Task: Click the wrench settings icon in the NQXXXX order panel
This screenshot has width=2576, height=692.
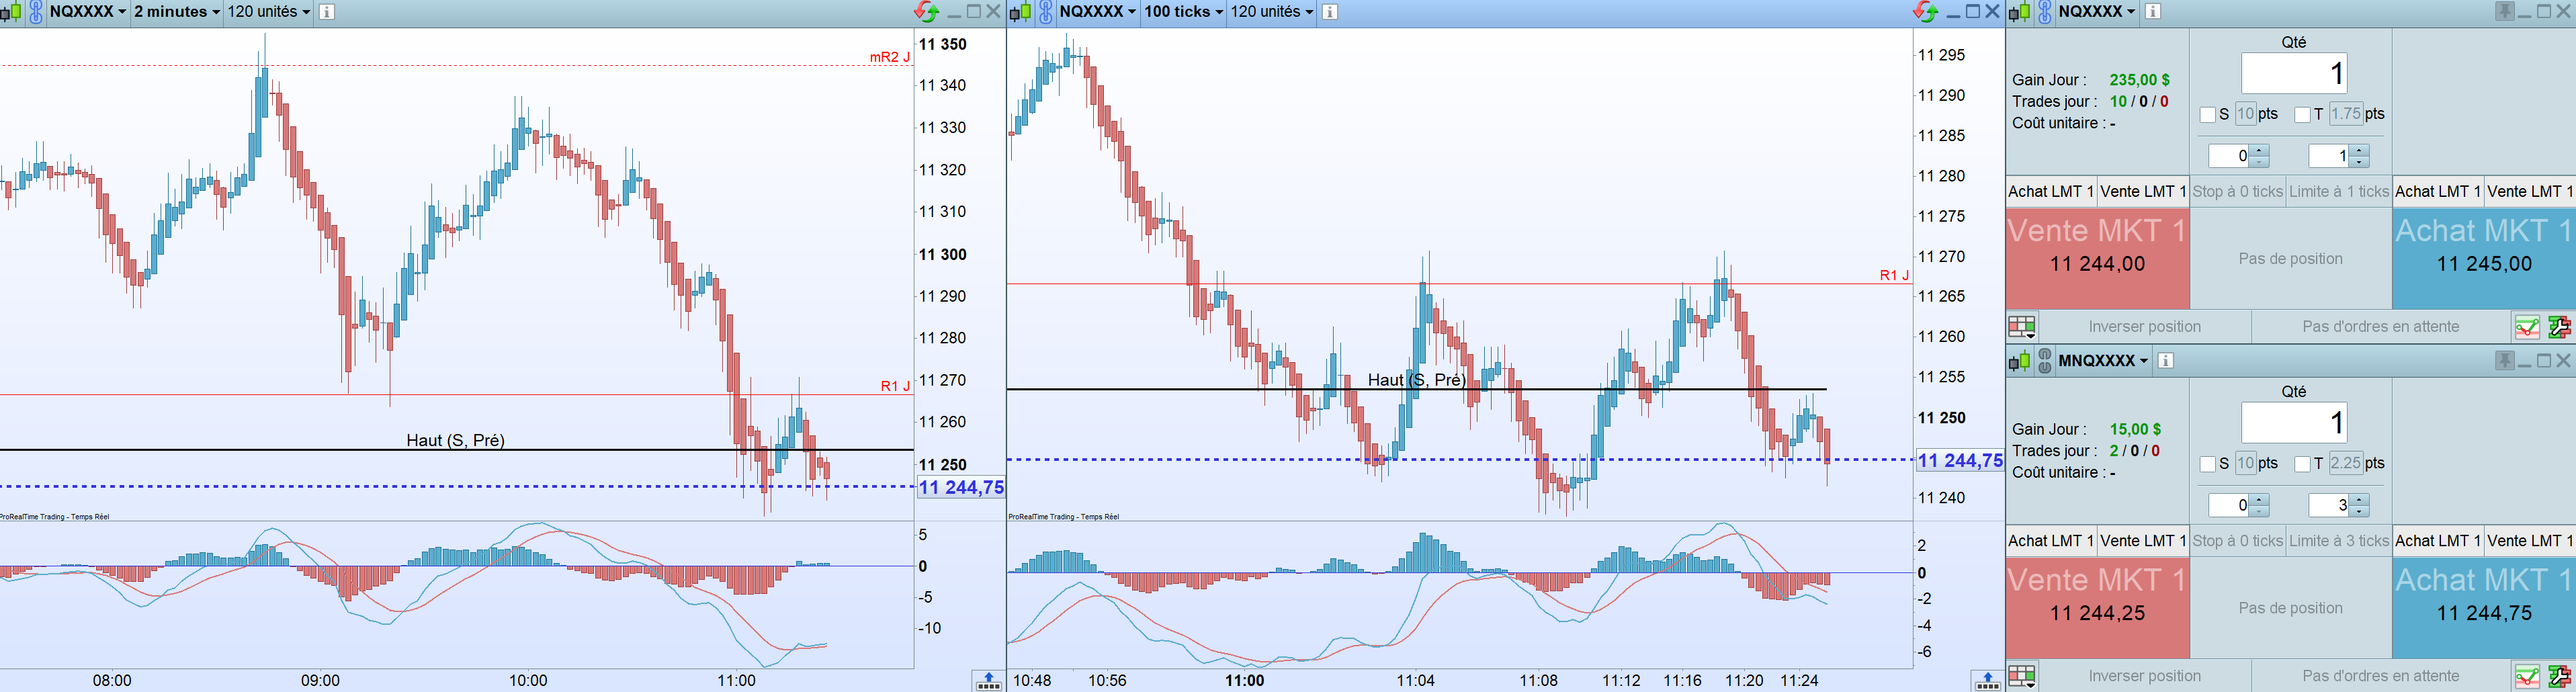Action: pyautogui.click(x=2559, y=327)
